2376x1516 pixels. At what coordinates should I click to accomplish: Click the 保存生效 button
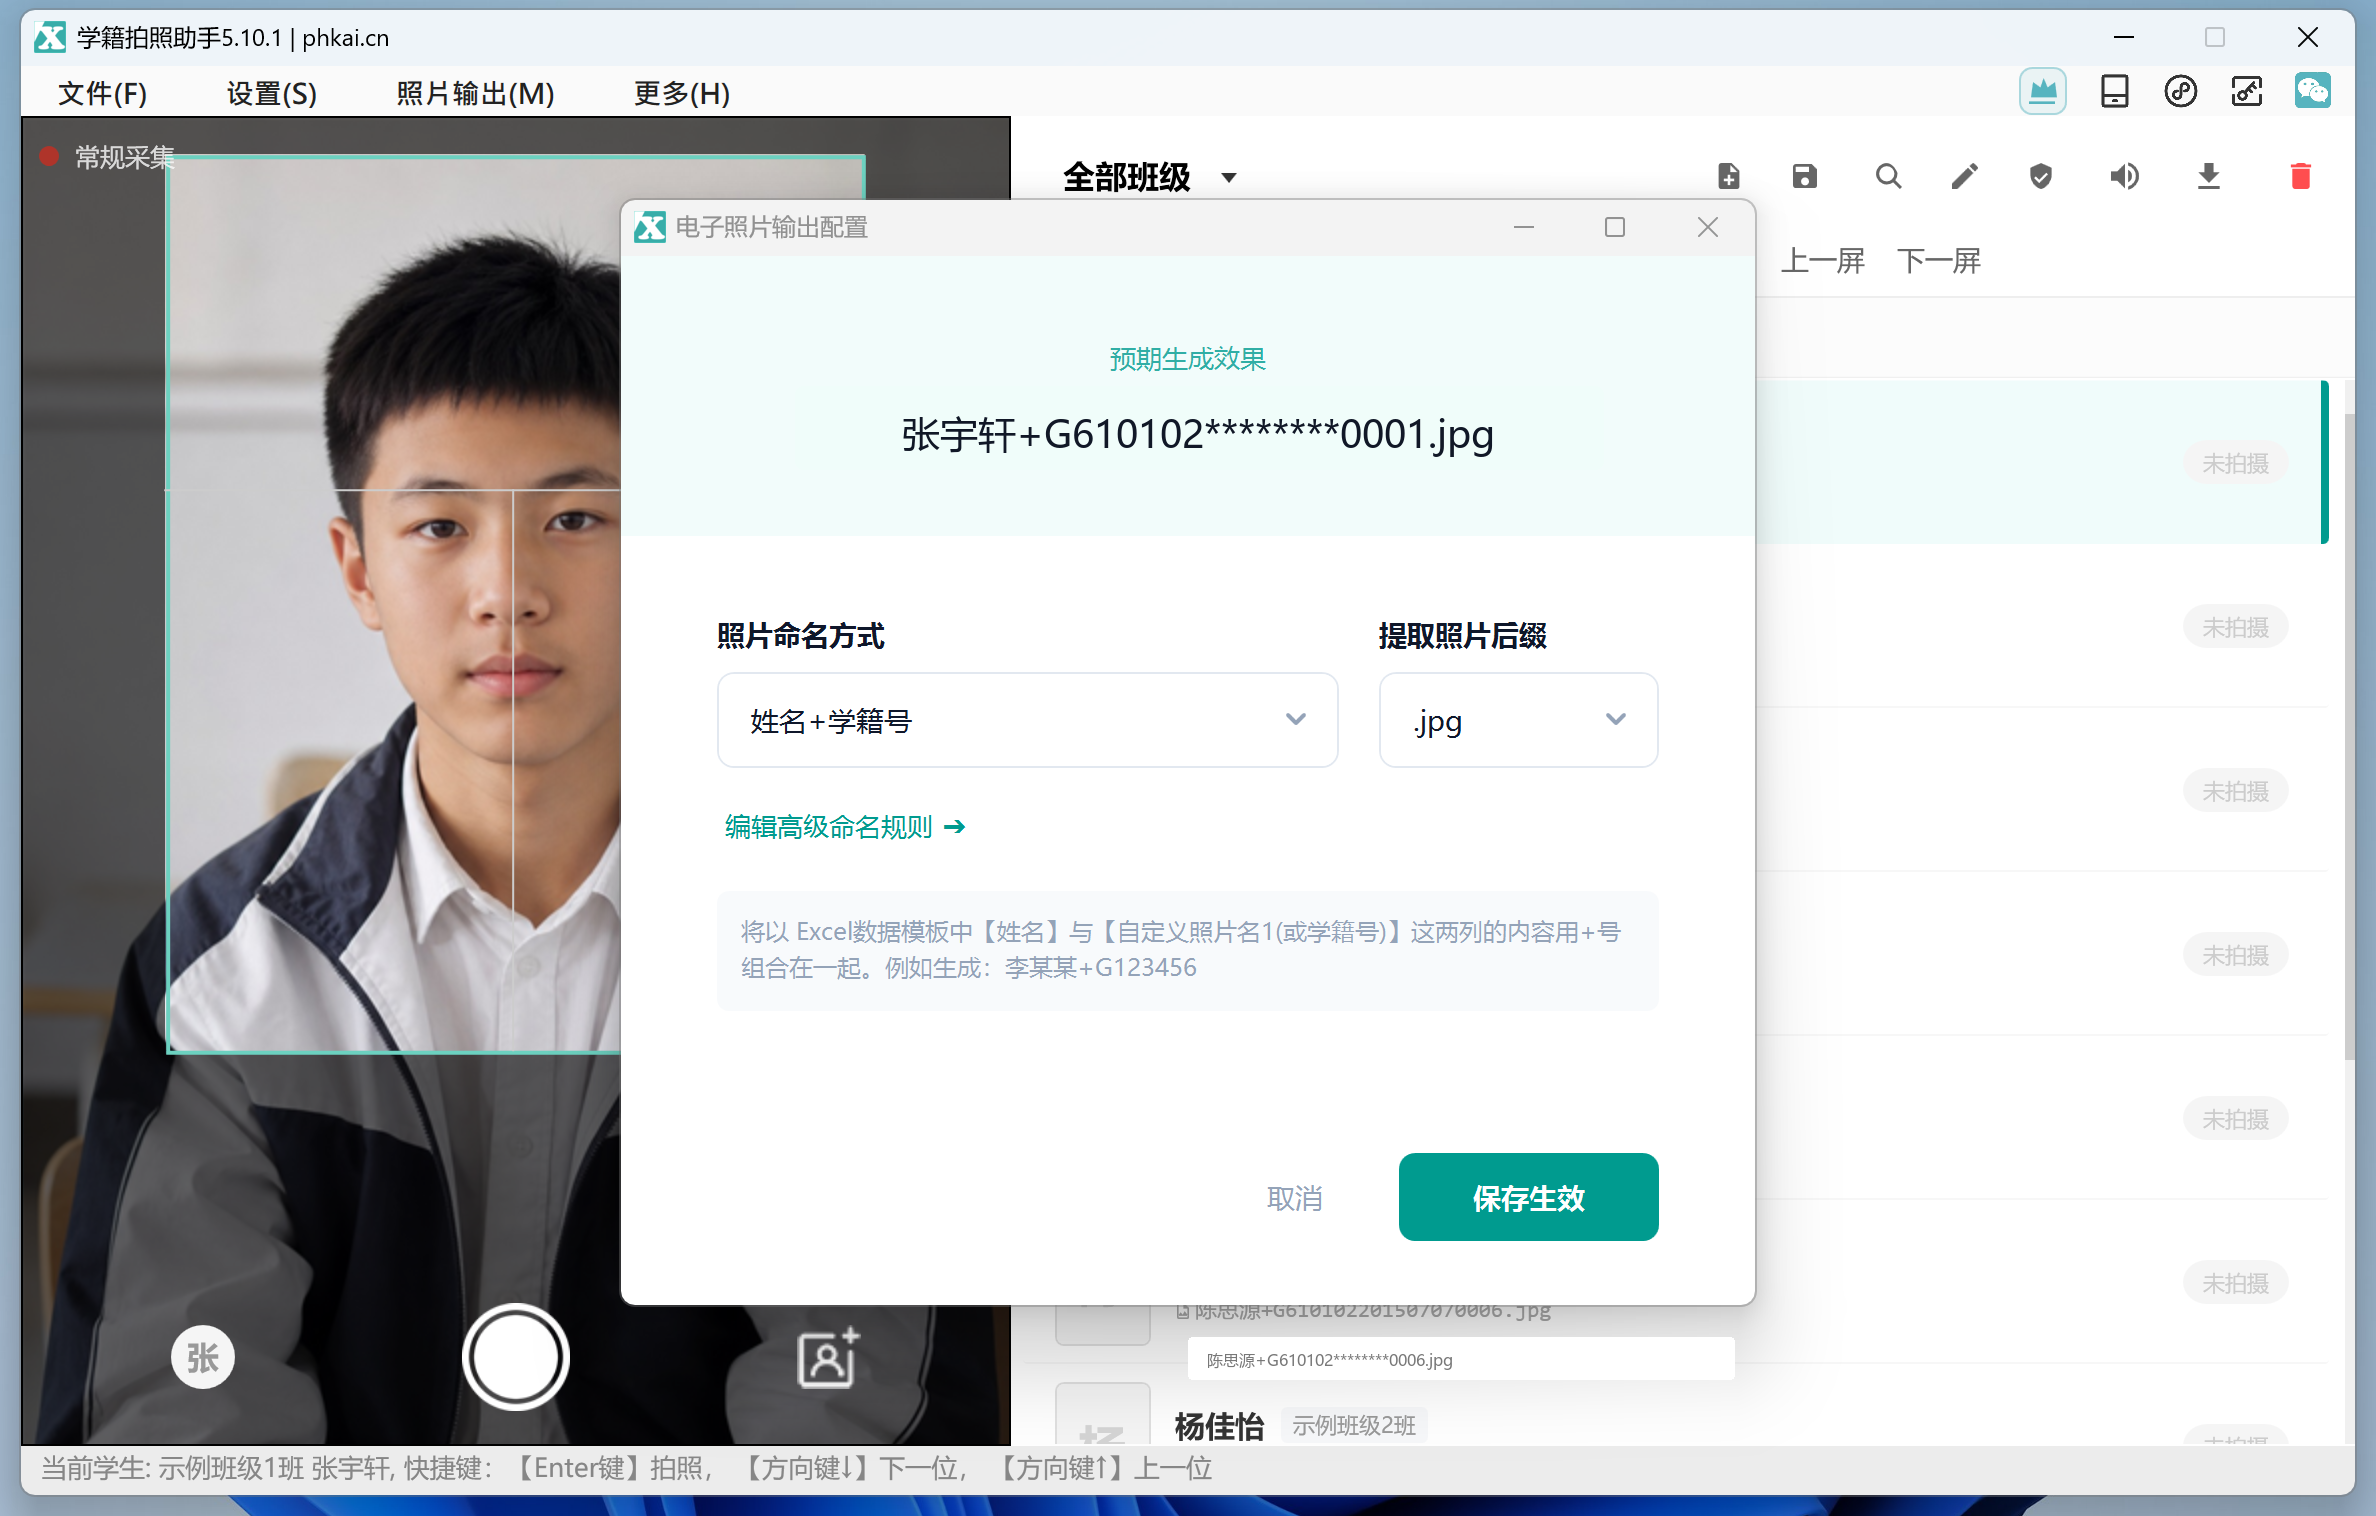click(x=1528, y=1197)
